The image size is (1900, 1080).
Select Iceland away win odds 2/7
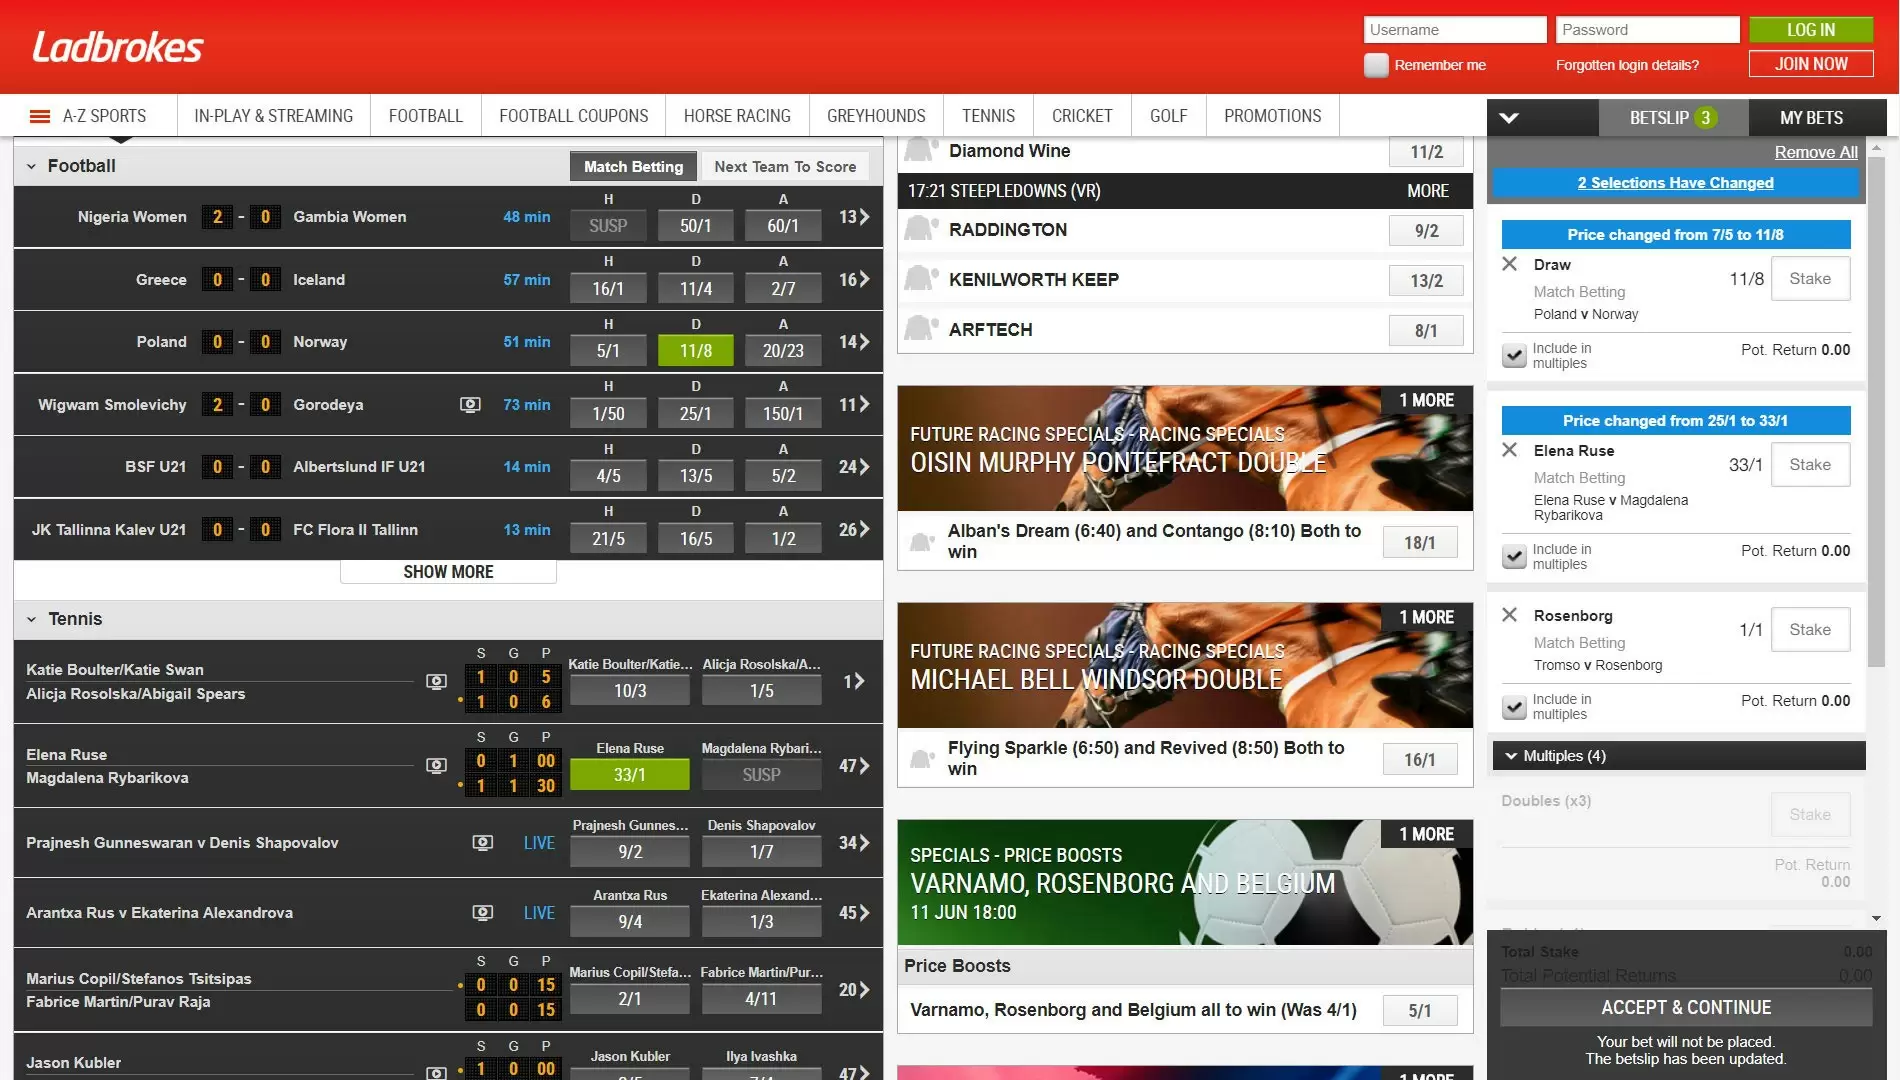(x=783, y=289)
